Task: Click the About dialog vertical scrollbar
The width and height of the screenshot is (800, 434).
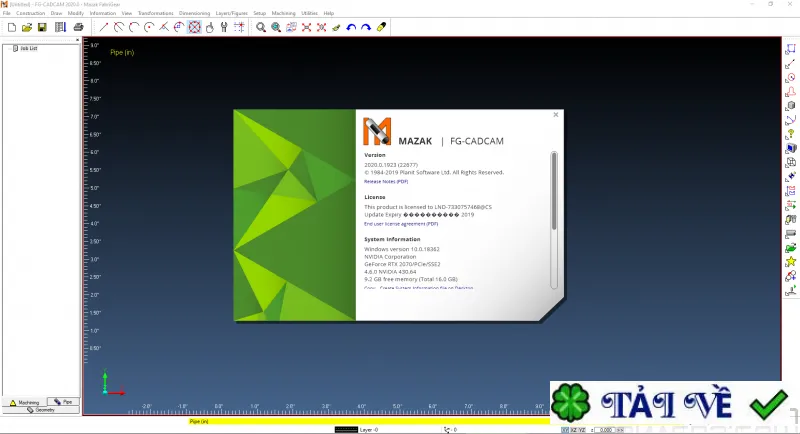Action: [x=554, y=220]
